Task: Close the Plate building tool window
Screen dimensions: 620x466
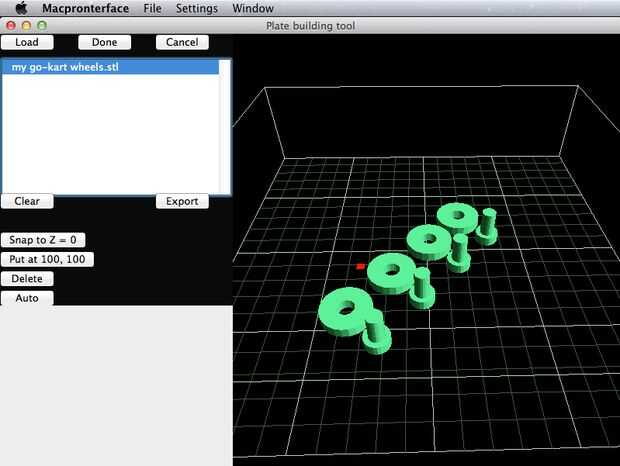Action: 11,26
